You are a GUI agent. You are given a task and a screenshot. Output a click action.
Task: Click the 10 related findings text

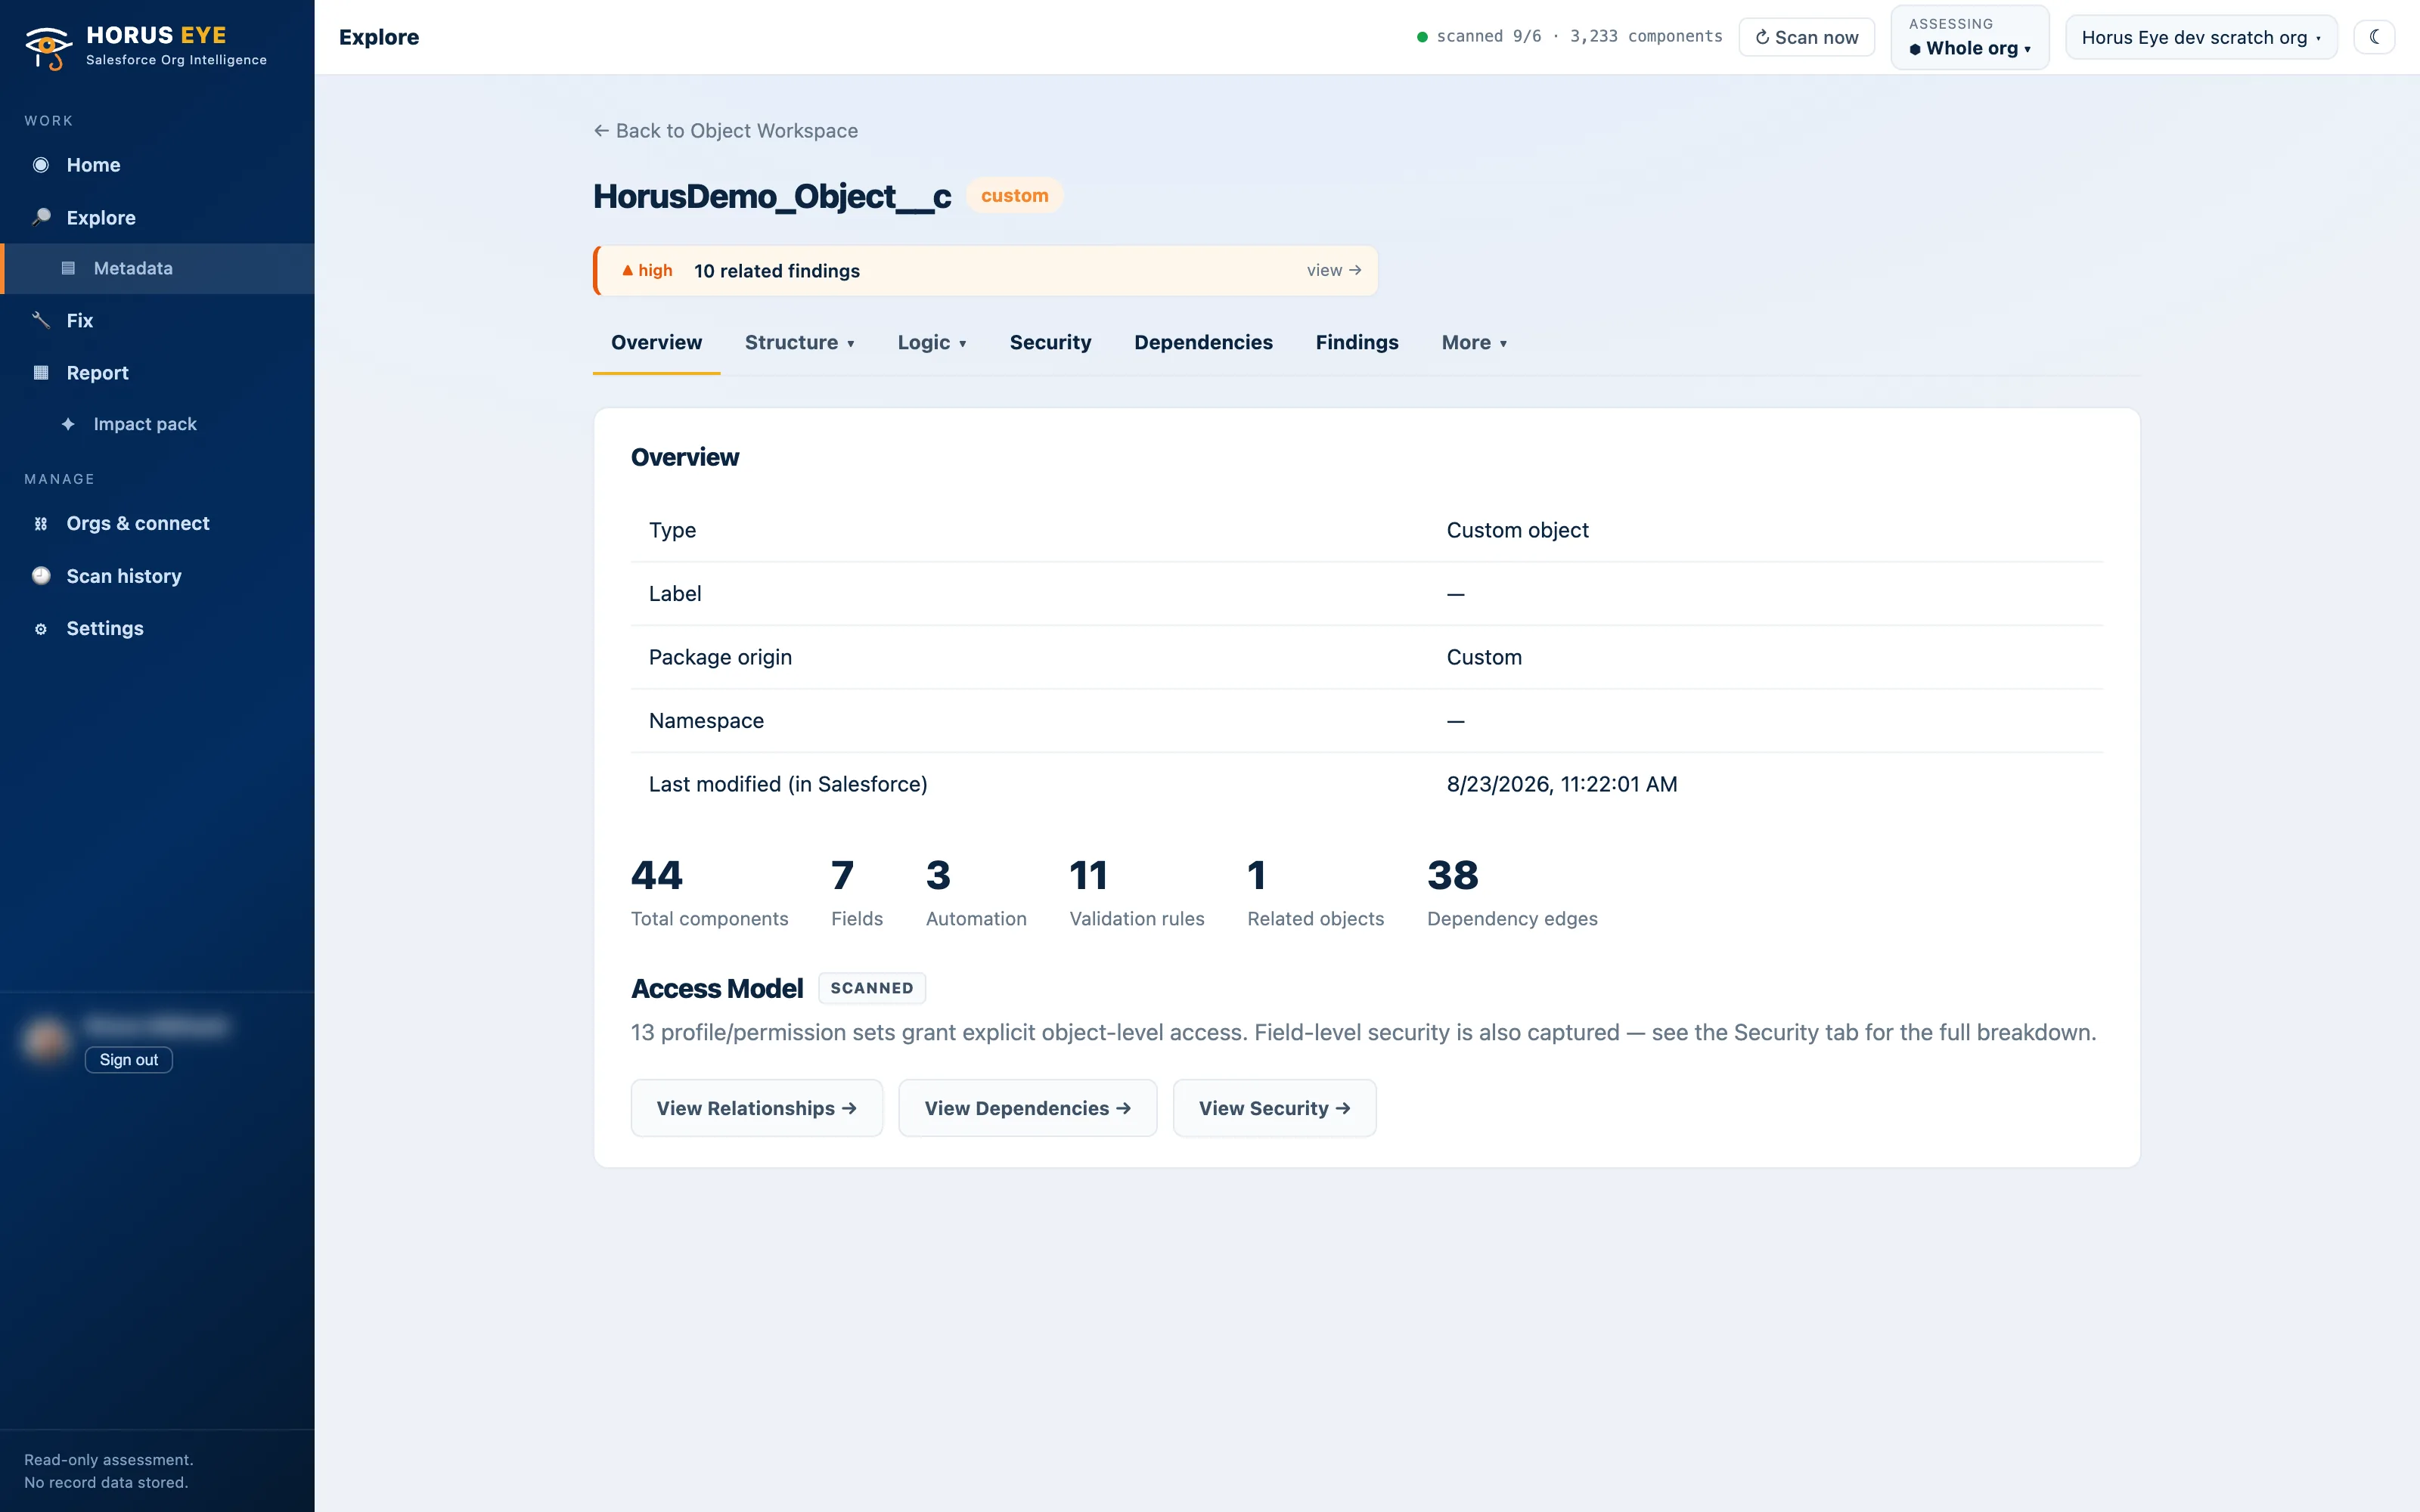tap(777, 271)
